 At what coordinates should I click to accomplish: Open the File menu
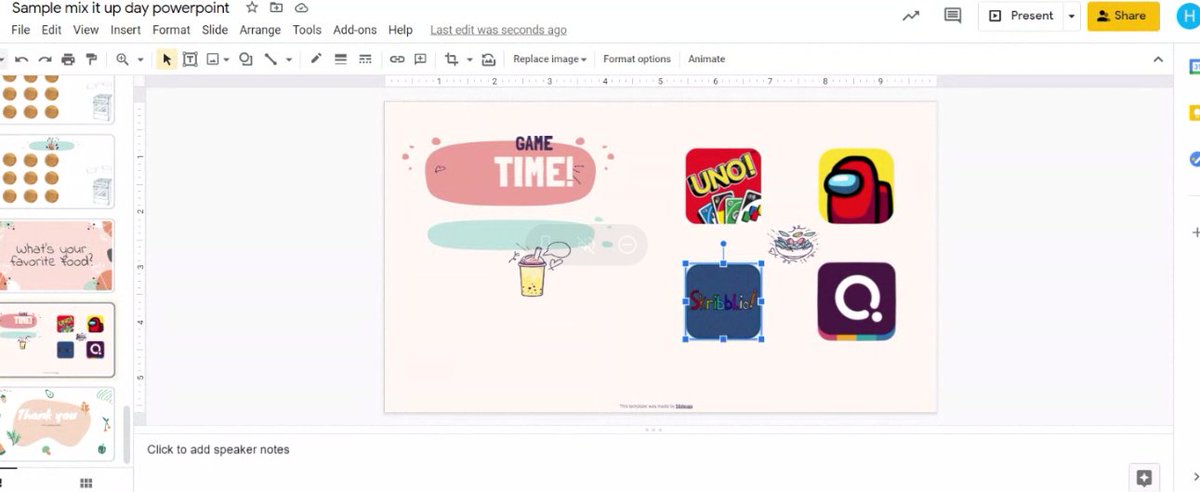click(x=20, y=30)
